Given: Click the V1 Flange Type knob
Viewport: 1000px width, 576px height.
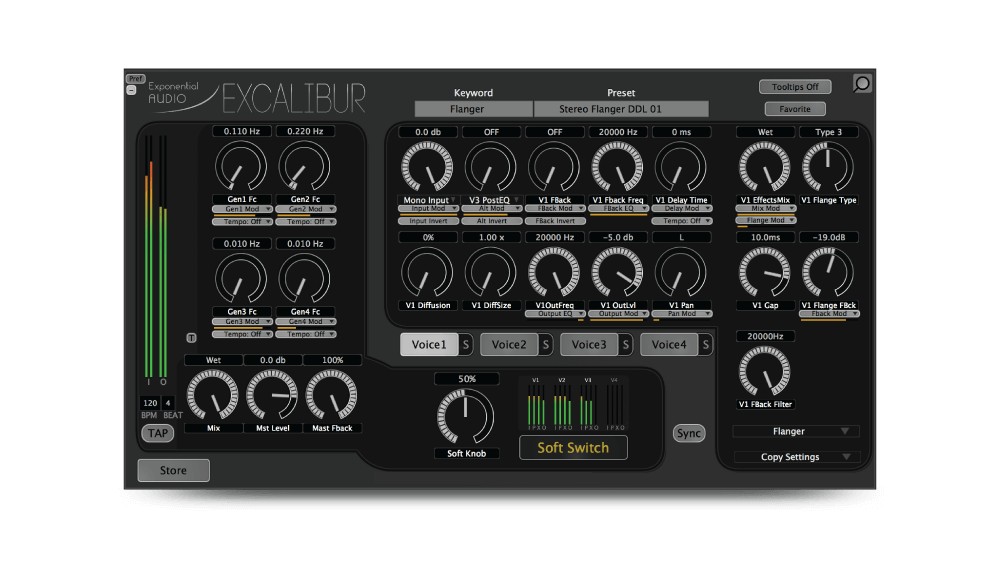Looking at the screenshot, I should tap(828, 166).
